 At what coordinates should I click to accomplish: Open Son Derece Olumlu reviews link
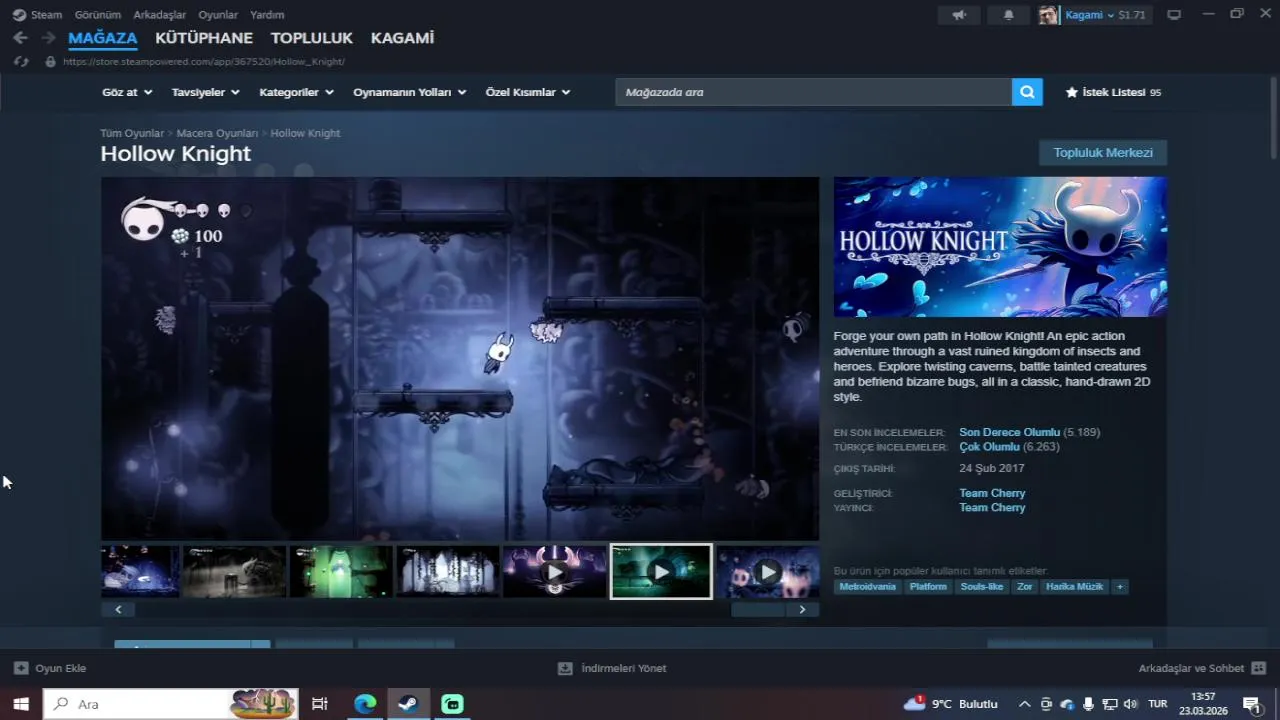[x=1009, y=432]
